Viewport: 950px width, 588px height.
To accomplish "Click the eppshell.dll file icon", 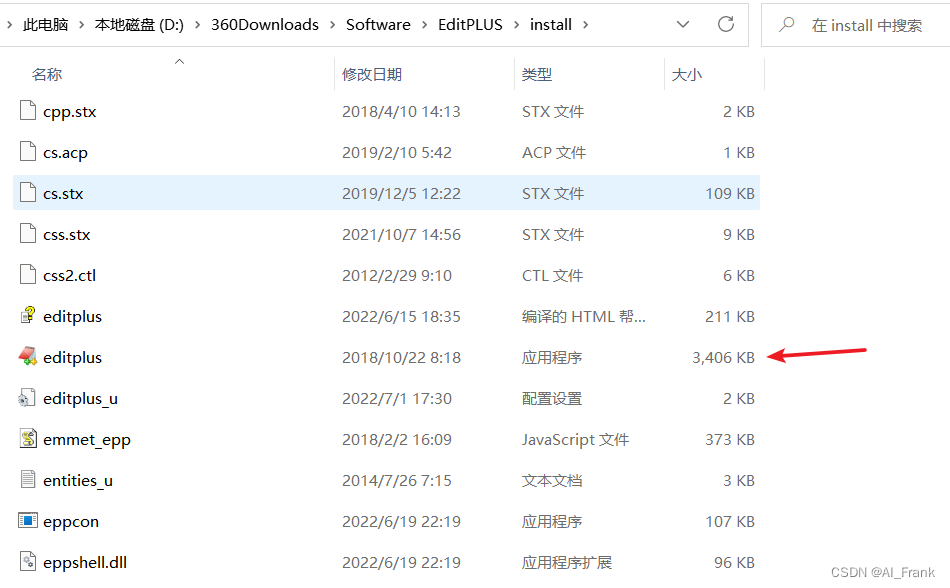I will point(28,561).
